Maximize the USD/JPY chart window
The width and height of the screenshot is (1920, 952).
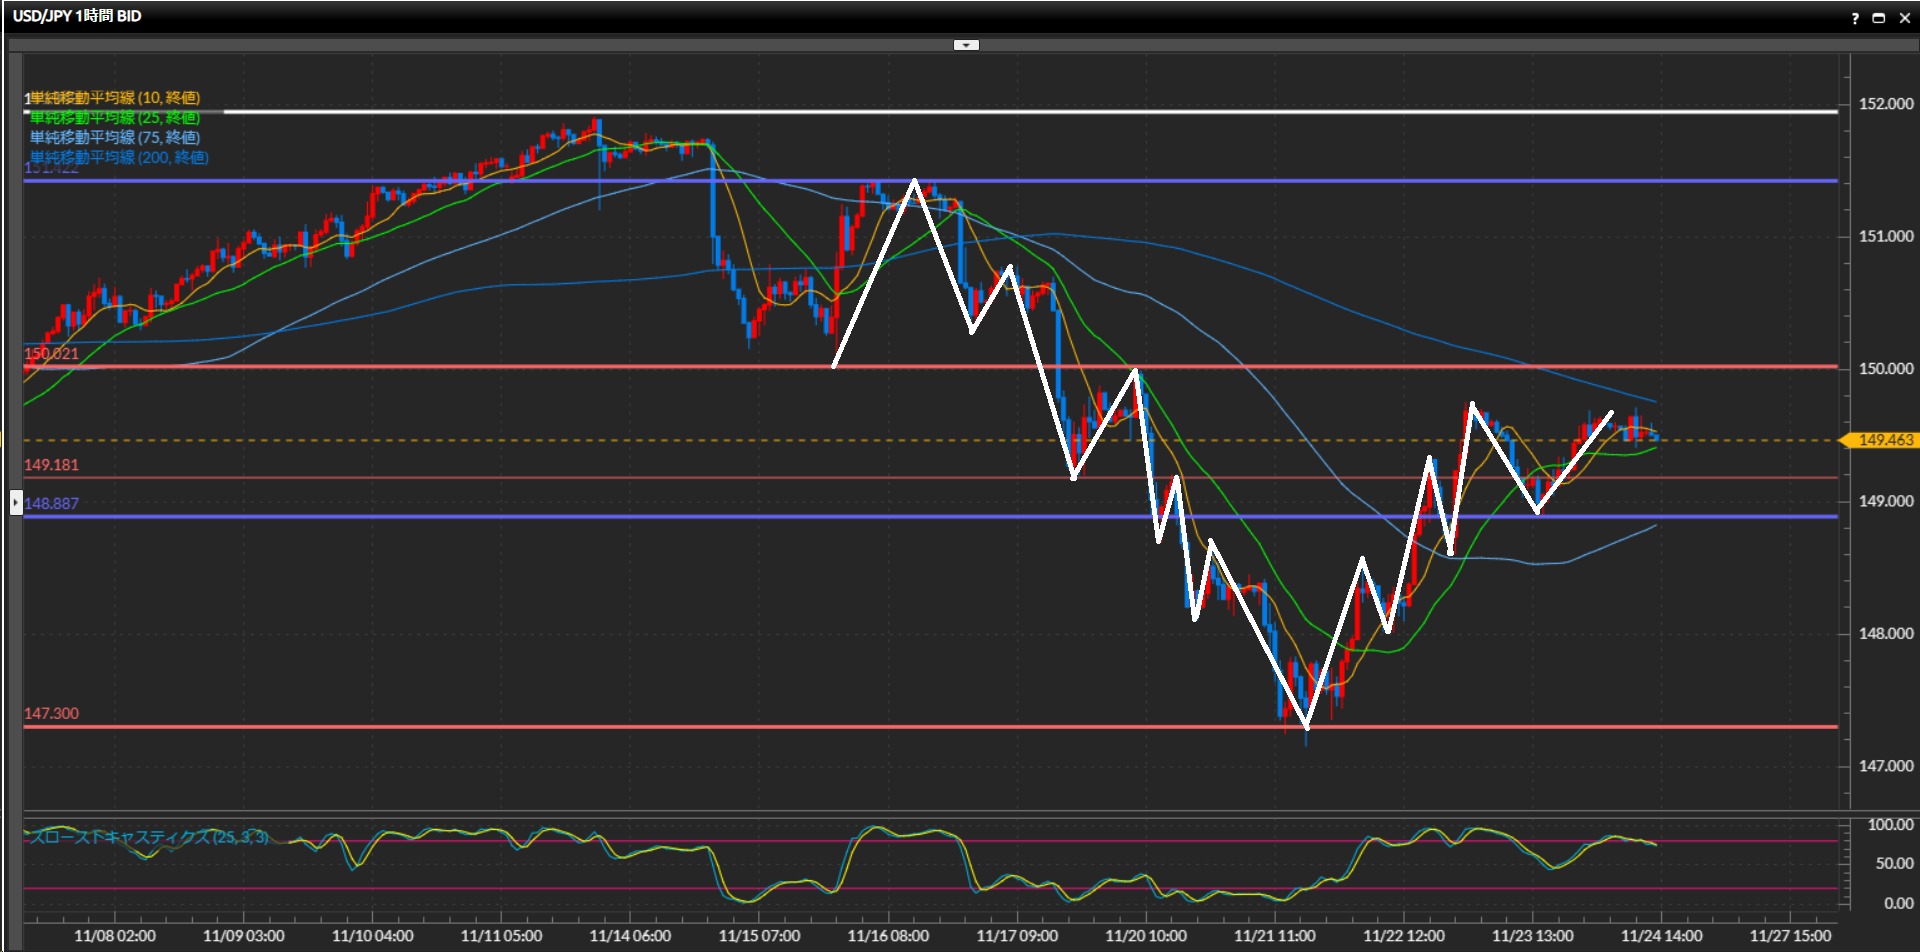tap(1879, 18)
